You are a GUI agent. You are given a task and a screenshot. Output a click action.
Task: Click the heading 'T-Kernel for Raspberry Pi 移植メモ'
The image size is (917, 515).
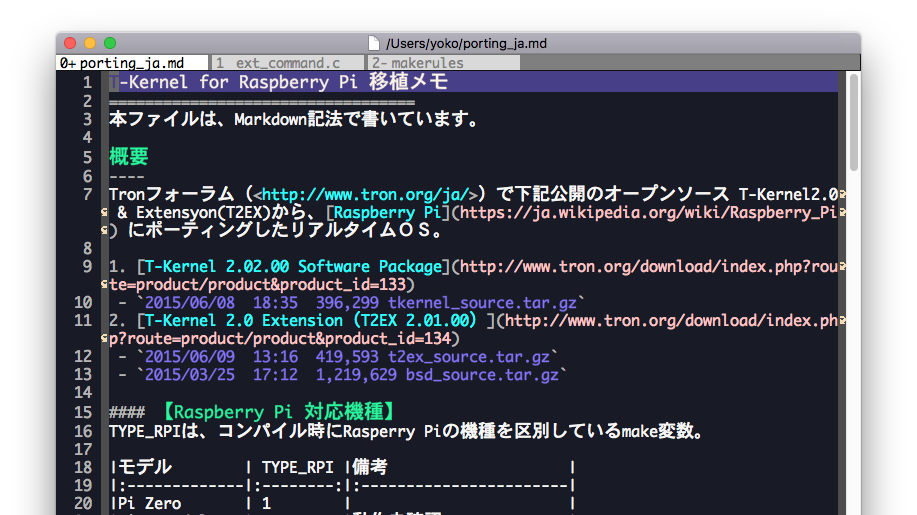(278, 82)
